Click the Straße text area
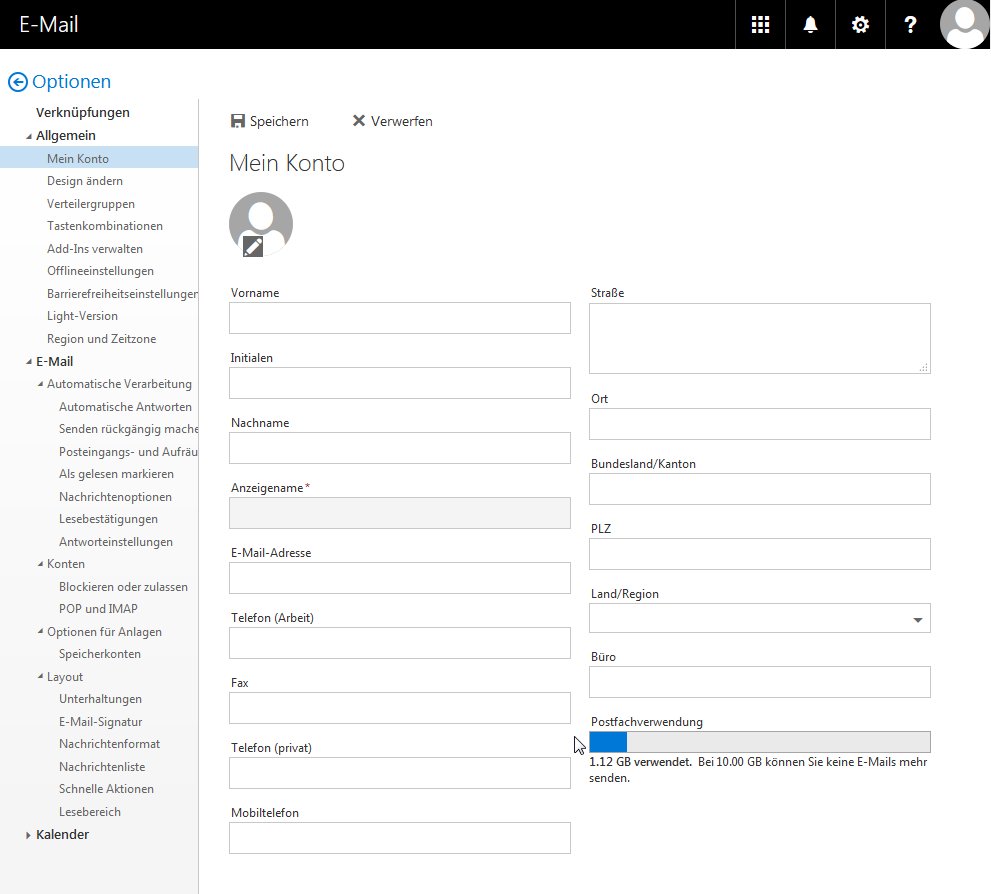Image resolution: width=991 pixels, height=894 pixels. pyautogui.click(x=760, y=339)
